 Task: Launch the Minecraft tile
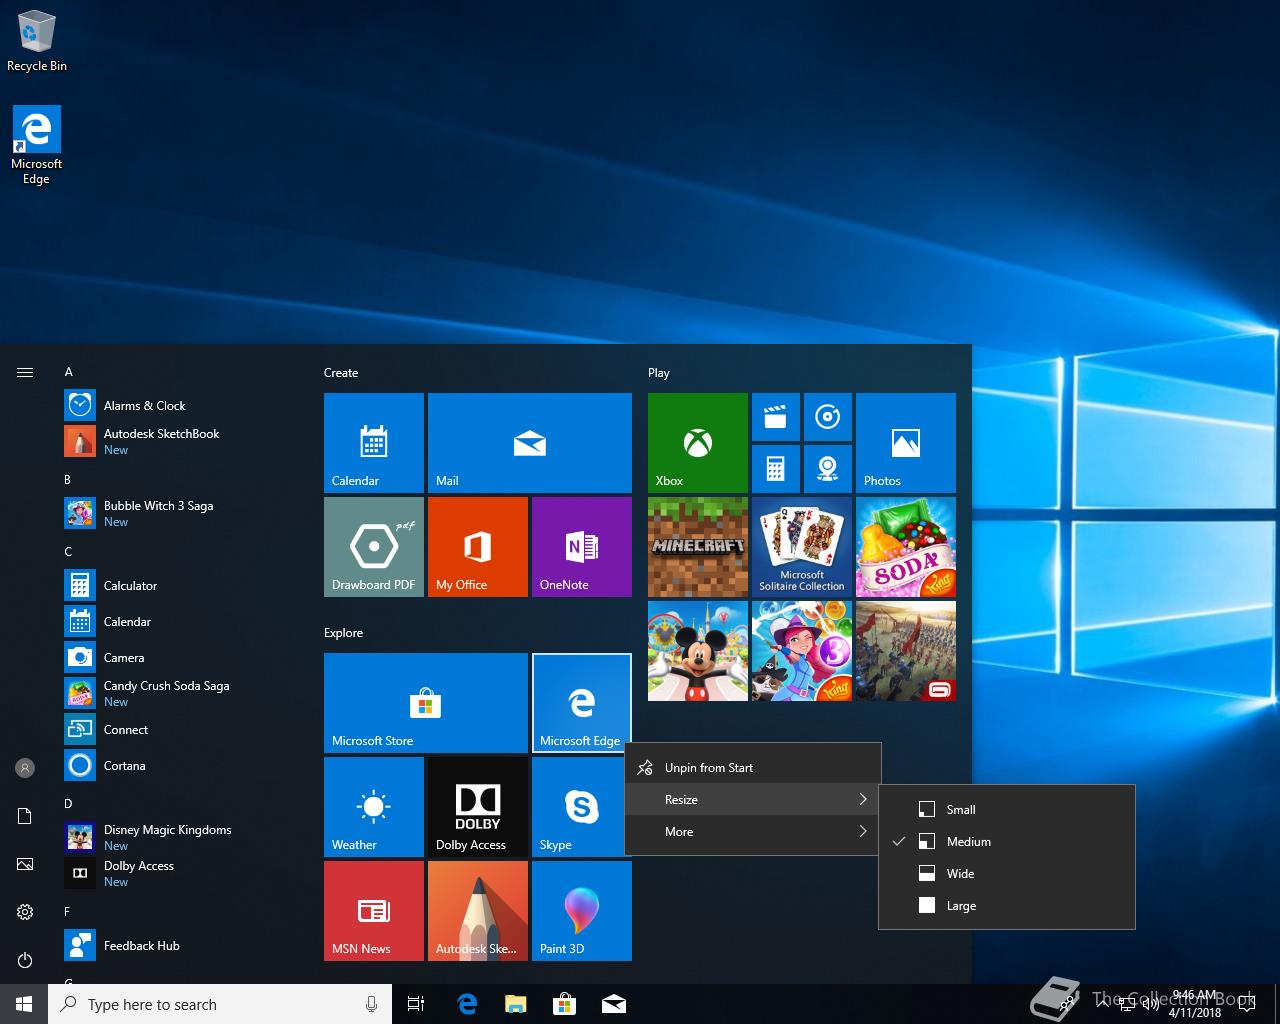[698, 547]
